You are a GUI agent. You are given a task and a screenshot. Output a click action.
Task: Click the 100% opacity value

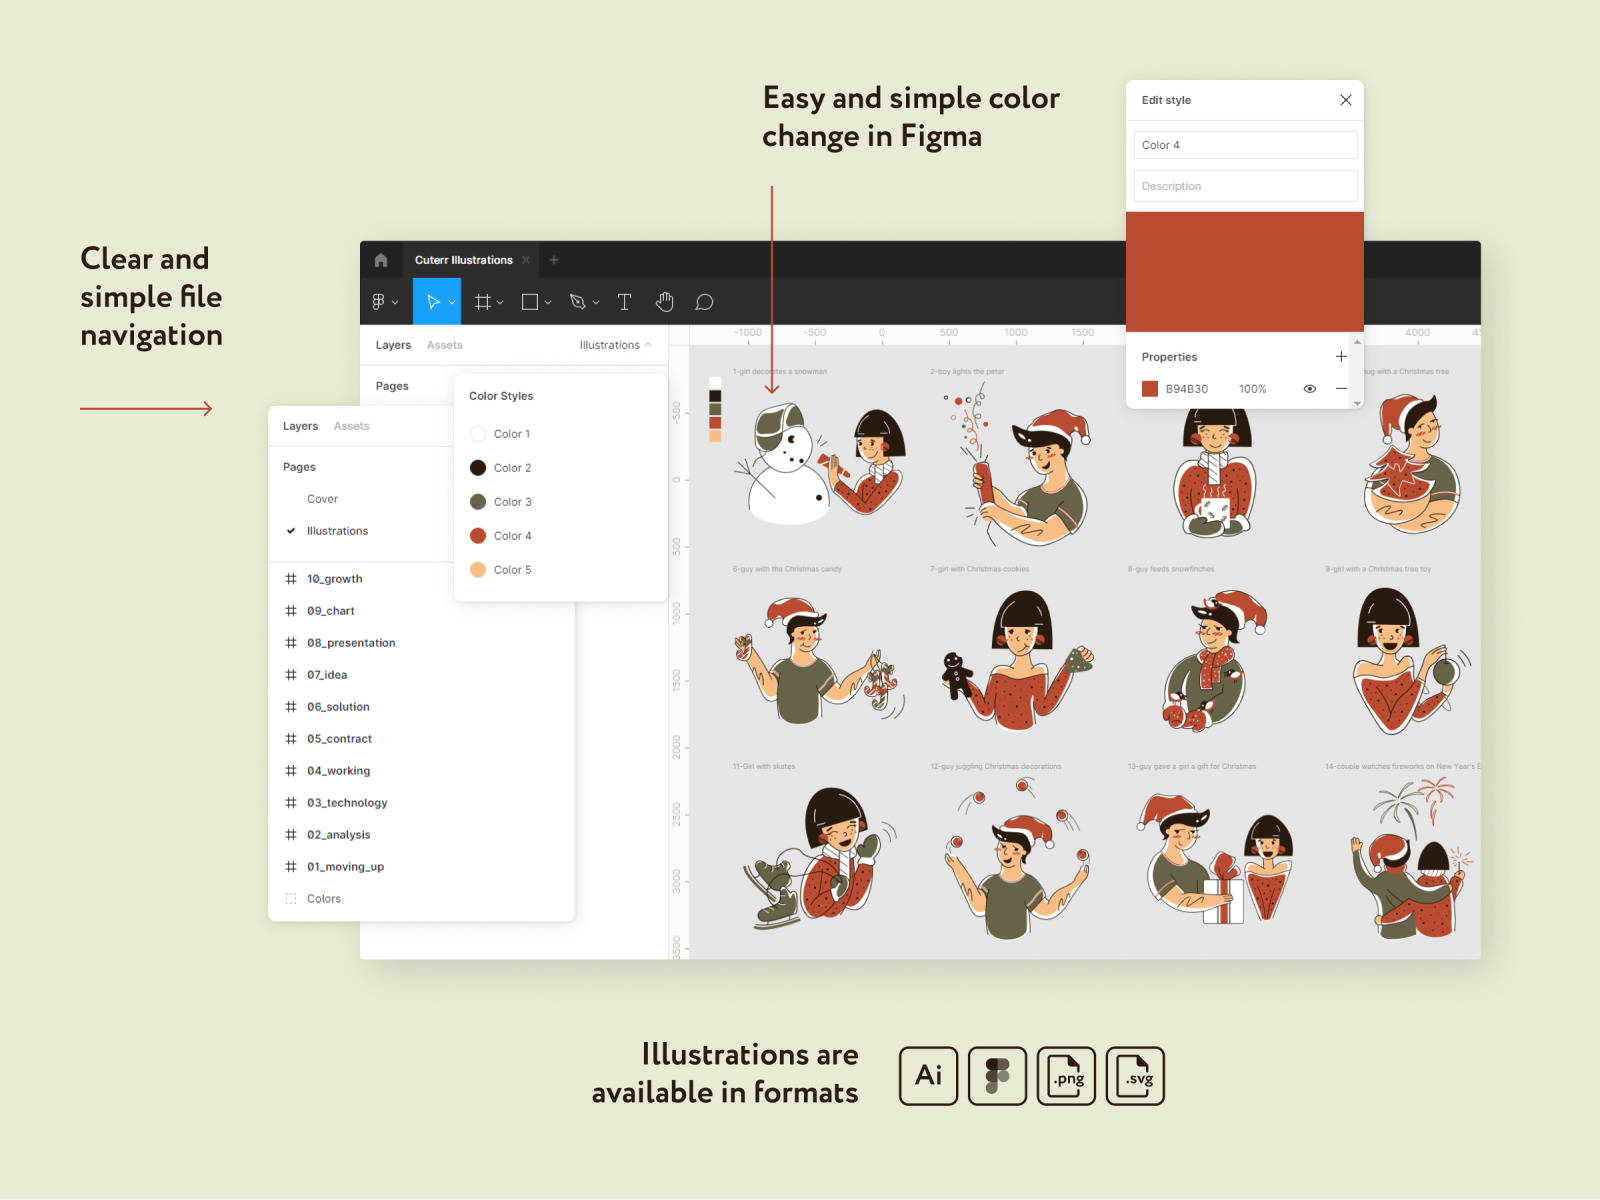1252,389
